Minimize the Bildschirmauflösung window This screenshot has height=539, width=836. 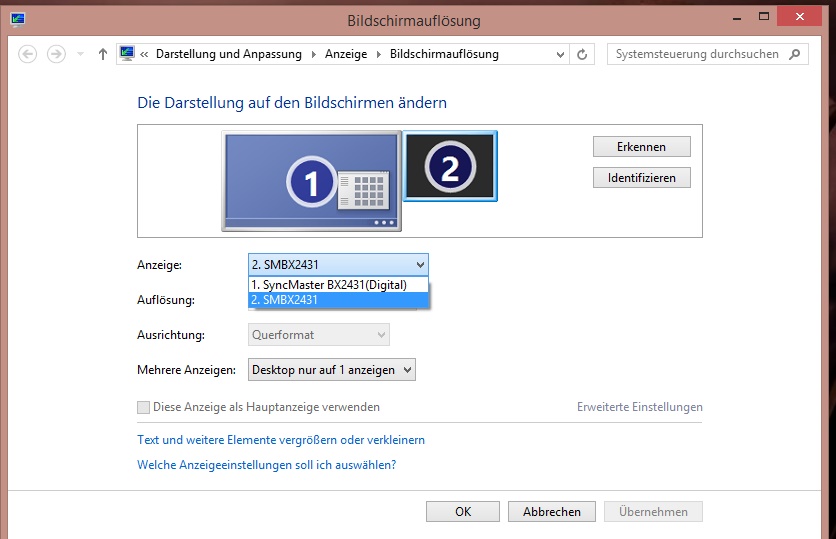coord(737,18)
